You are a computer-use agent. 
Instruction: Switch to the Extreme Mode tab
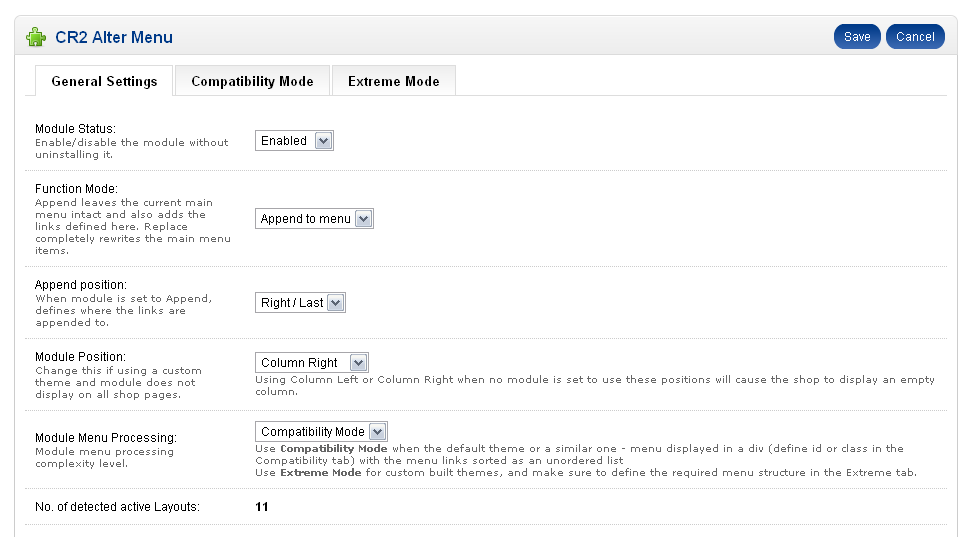coord(394,81)
